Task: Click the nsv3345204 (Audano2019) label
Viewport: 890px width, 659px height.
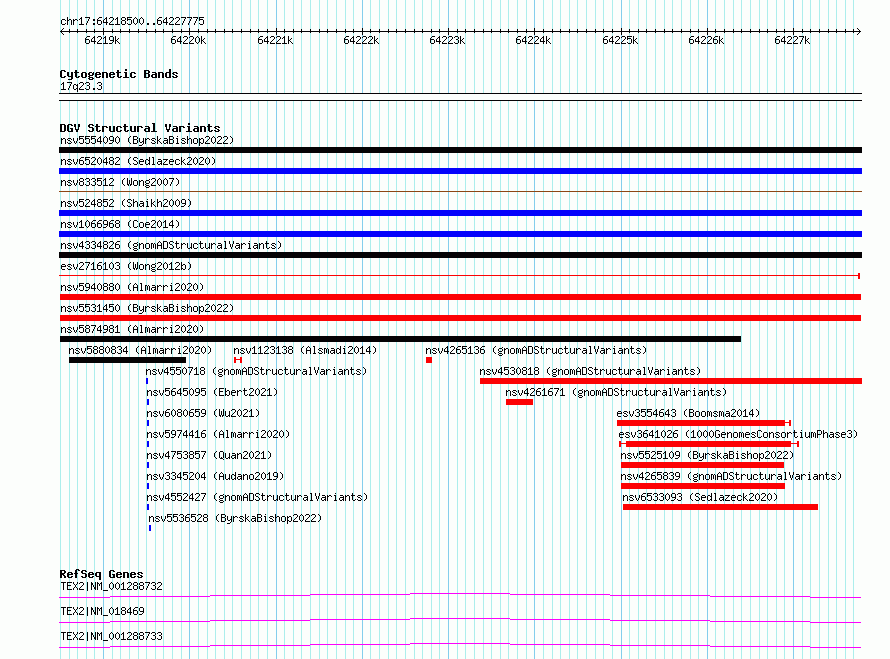Action: 215,476
